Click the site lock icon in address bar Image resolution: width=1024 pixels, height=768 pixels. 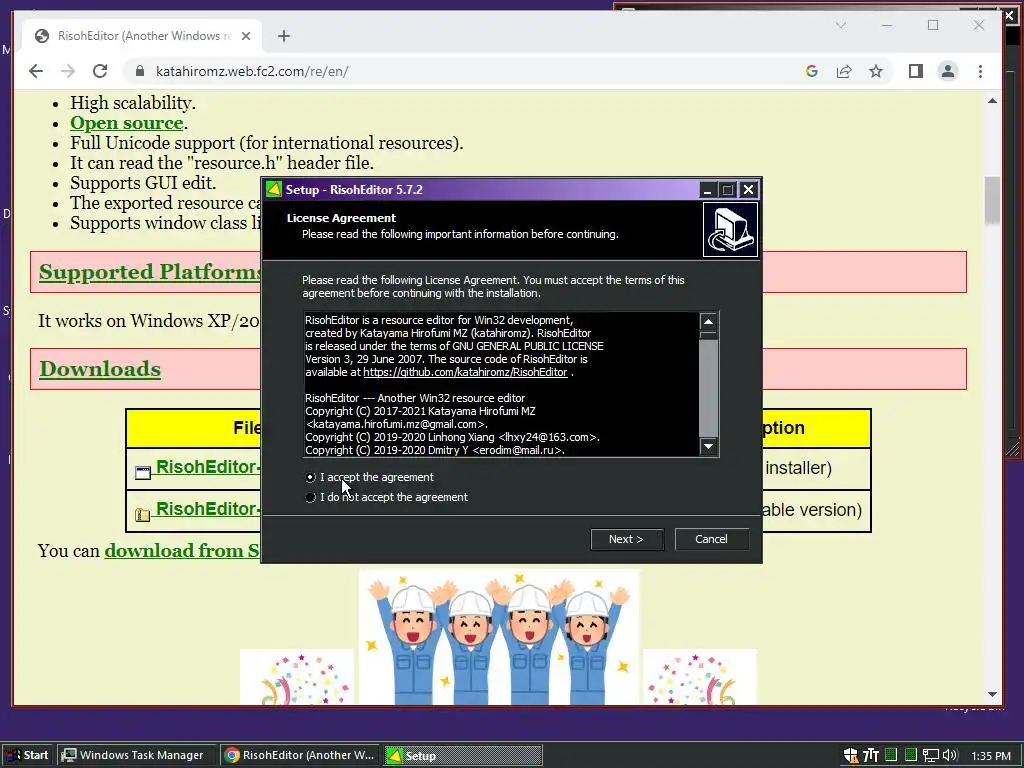click(139, 71)
